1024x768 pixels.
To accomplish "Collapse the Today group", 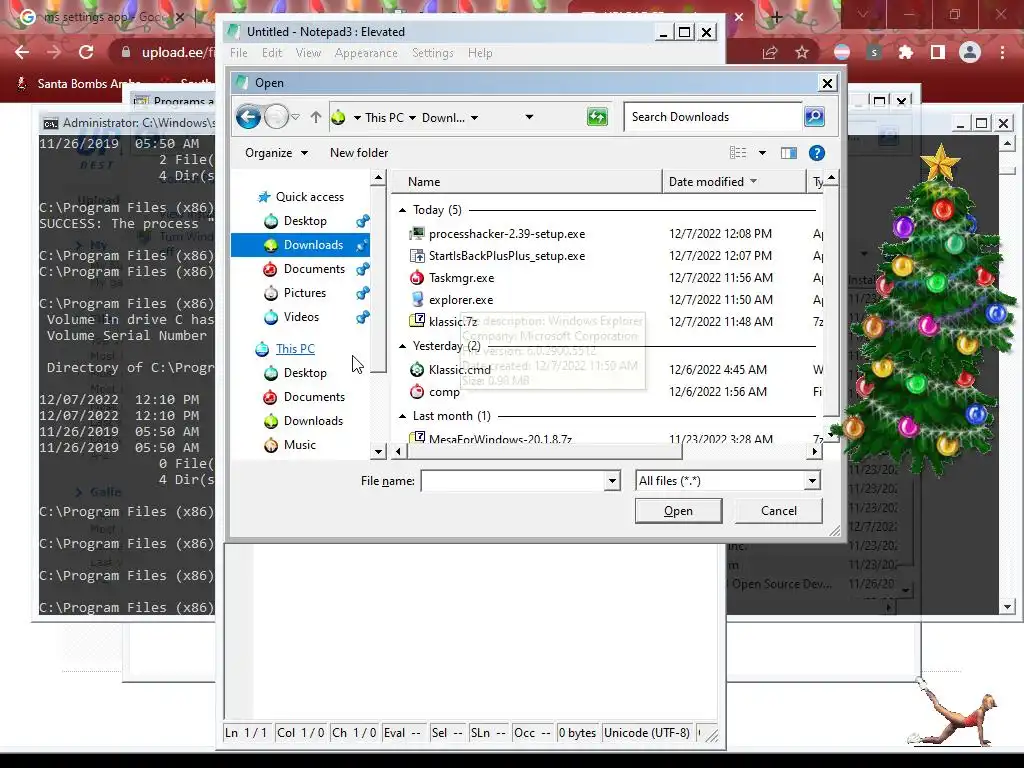I will [x=402, y=210].
